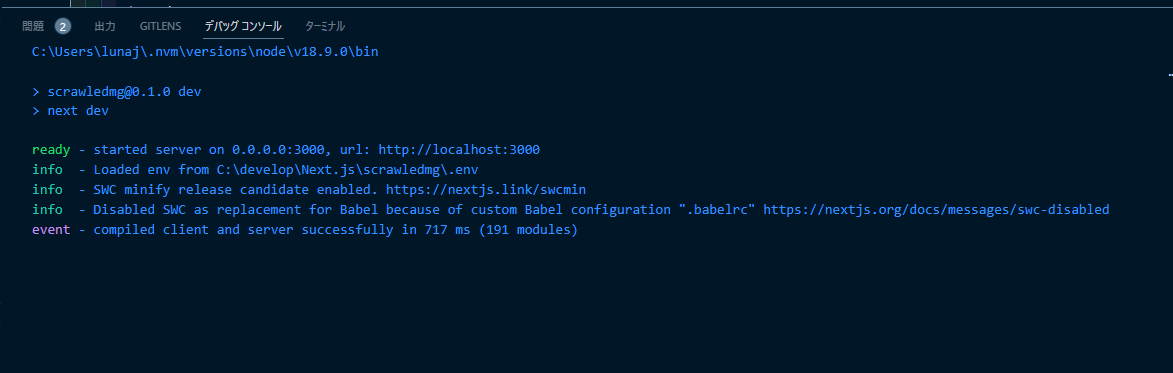The width and height of the screenshot is (1173, 373).
Task: Click the 'next dev' command line
Action: coord(70,111)
